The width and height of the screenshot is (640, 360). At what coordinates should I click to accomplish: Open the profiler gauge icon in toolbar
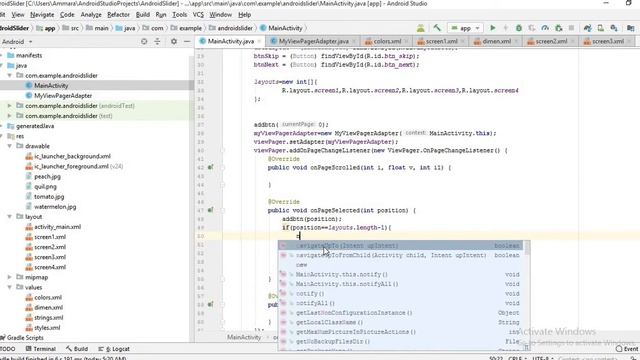[545, 28]
